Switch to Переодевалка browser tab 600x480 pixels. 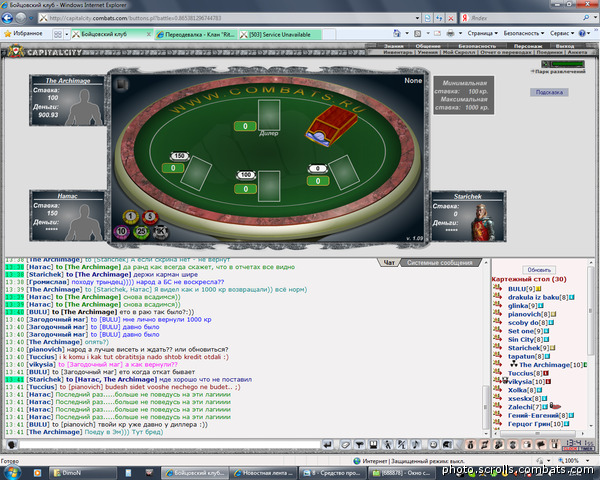tap(196, 34)
